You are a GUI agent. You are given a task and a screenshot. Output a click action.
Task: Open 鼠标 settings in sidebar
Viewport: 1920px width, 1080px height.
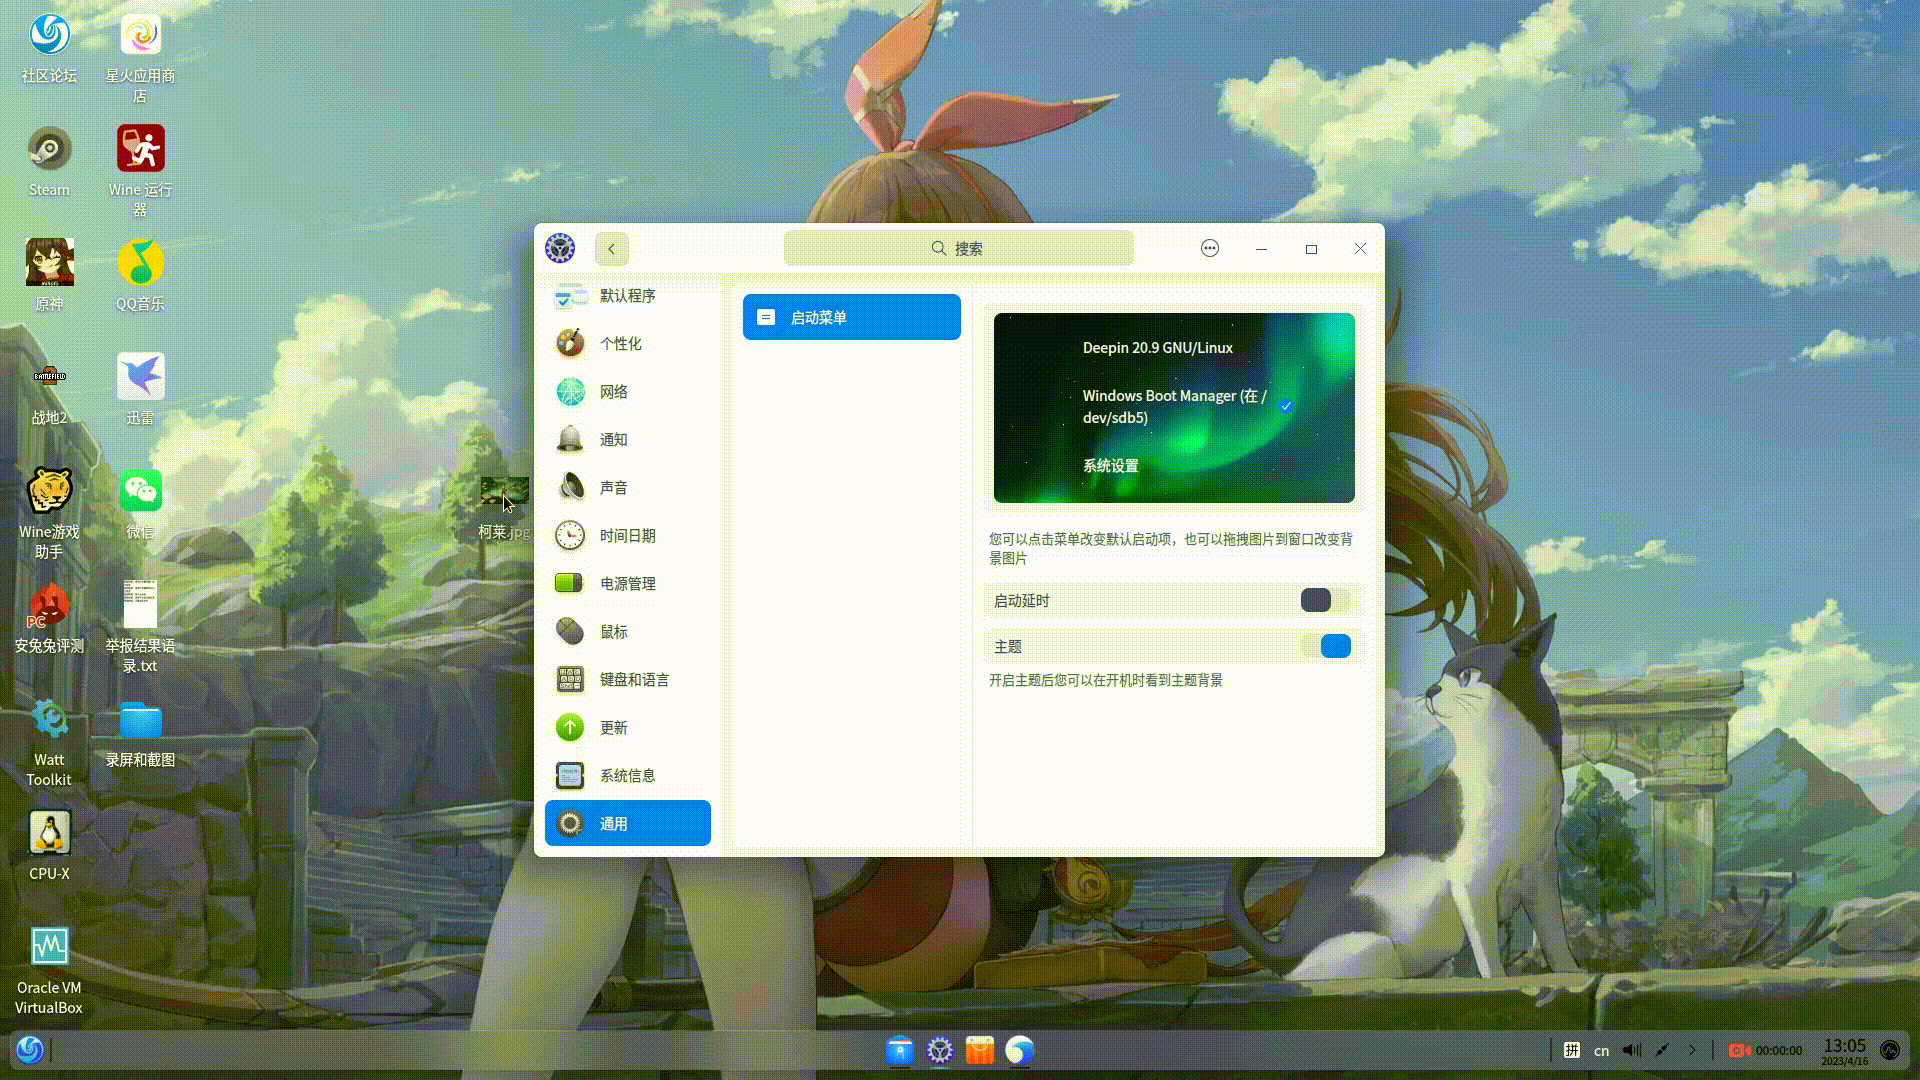tap(613, 631)
